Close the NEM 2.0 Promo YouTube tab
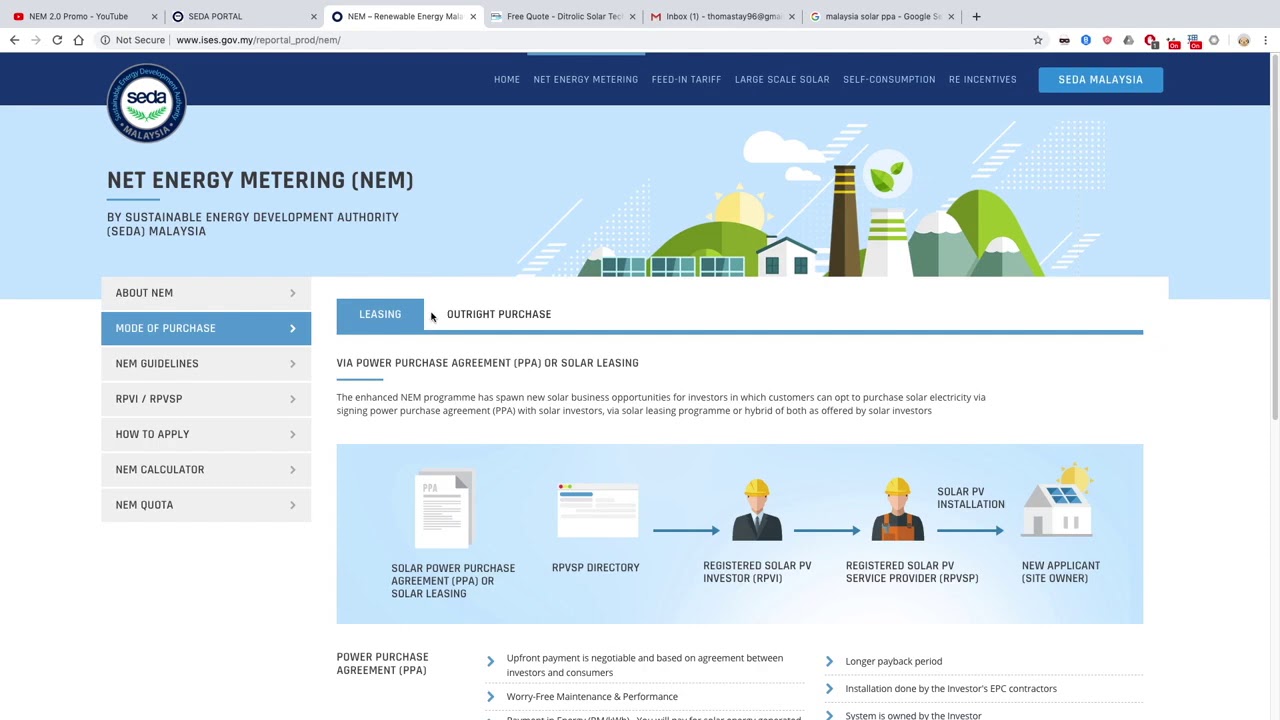Screen dimensions: 1280x720 (154, 16)
